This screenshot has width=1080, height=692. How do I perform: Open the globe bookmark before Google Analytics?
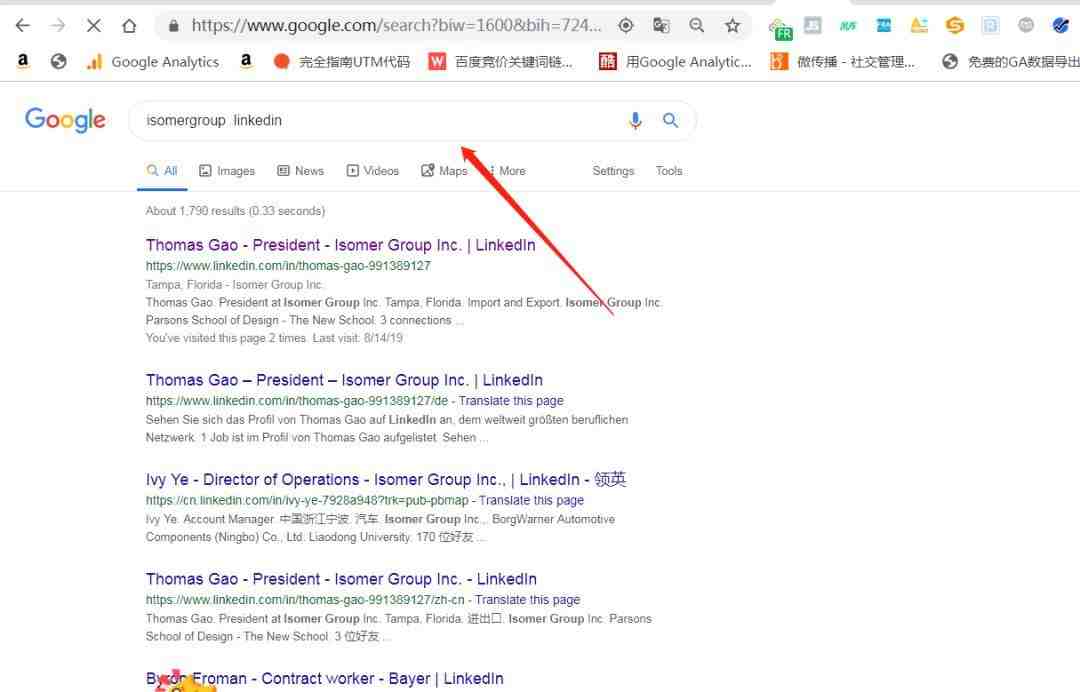pyautogui.click(x=59, y=61)
